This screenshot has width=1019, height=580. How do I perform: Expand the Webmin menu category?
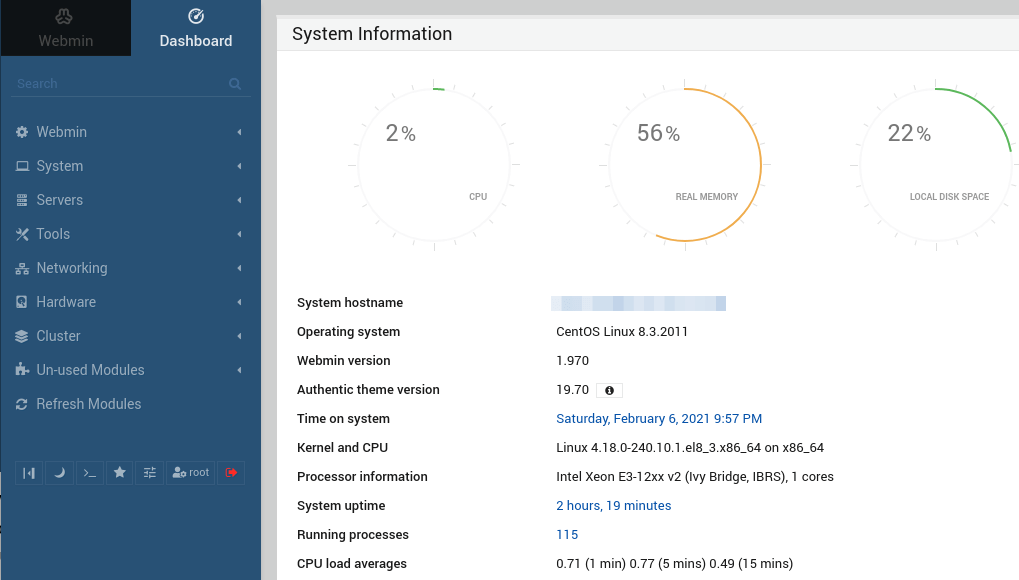[61, 132]
